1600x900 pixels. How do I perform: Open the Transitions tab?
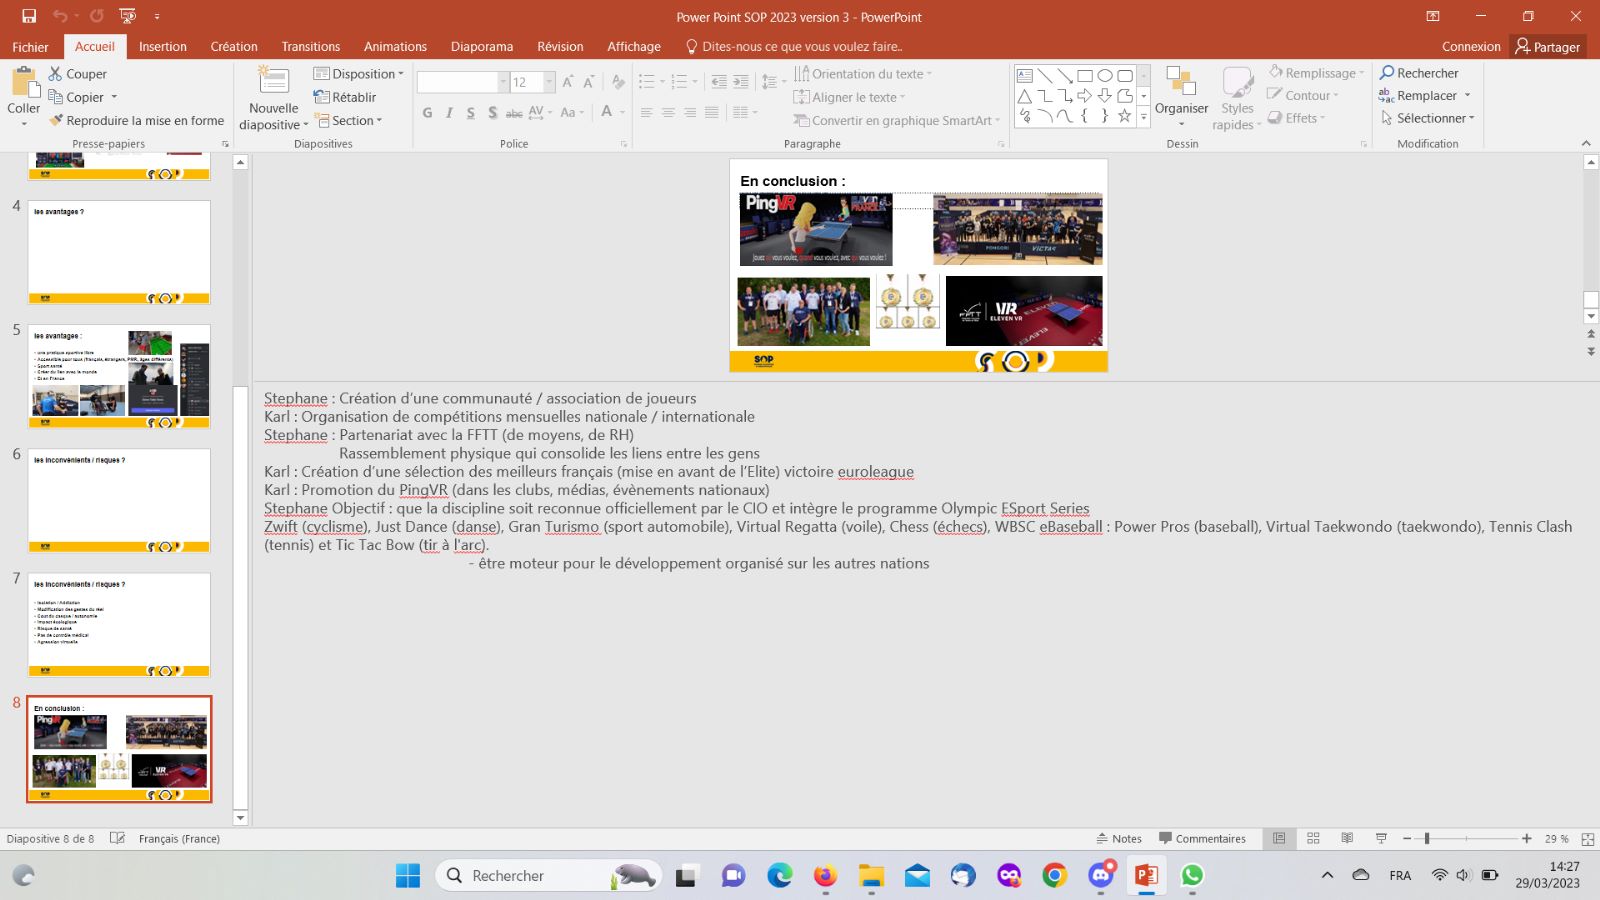click(310, 47)
